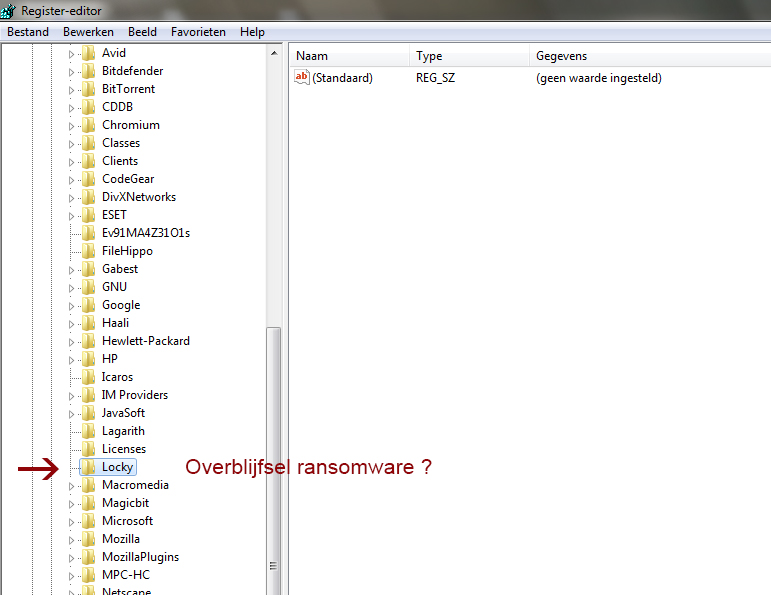Expand the Classes key arrow
The height and width of the screenshot is (595, 771).
(71, 144)
